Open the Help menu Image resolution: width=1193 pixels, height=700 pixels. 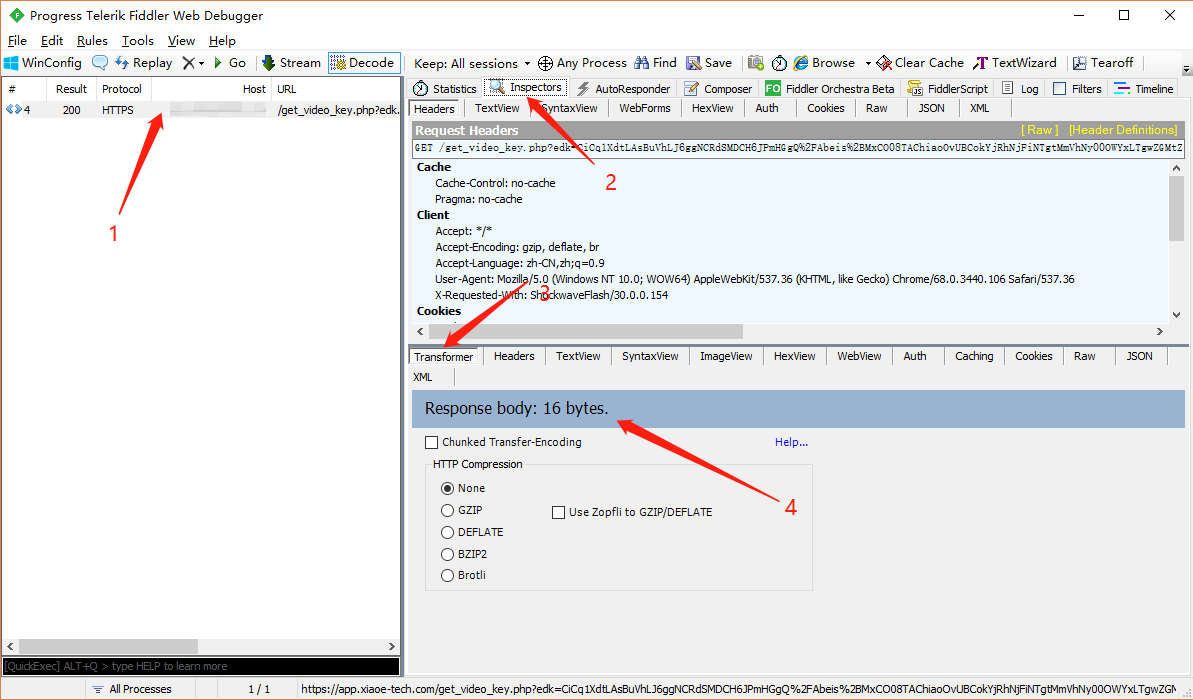pyautogui.click(x=222, y=40)
